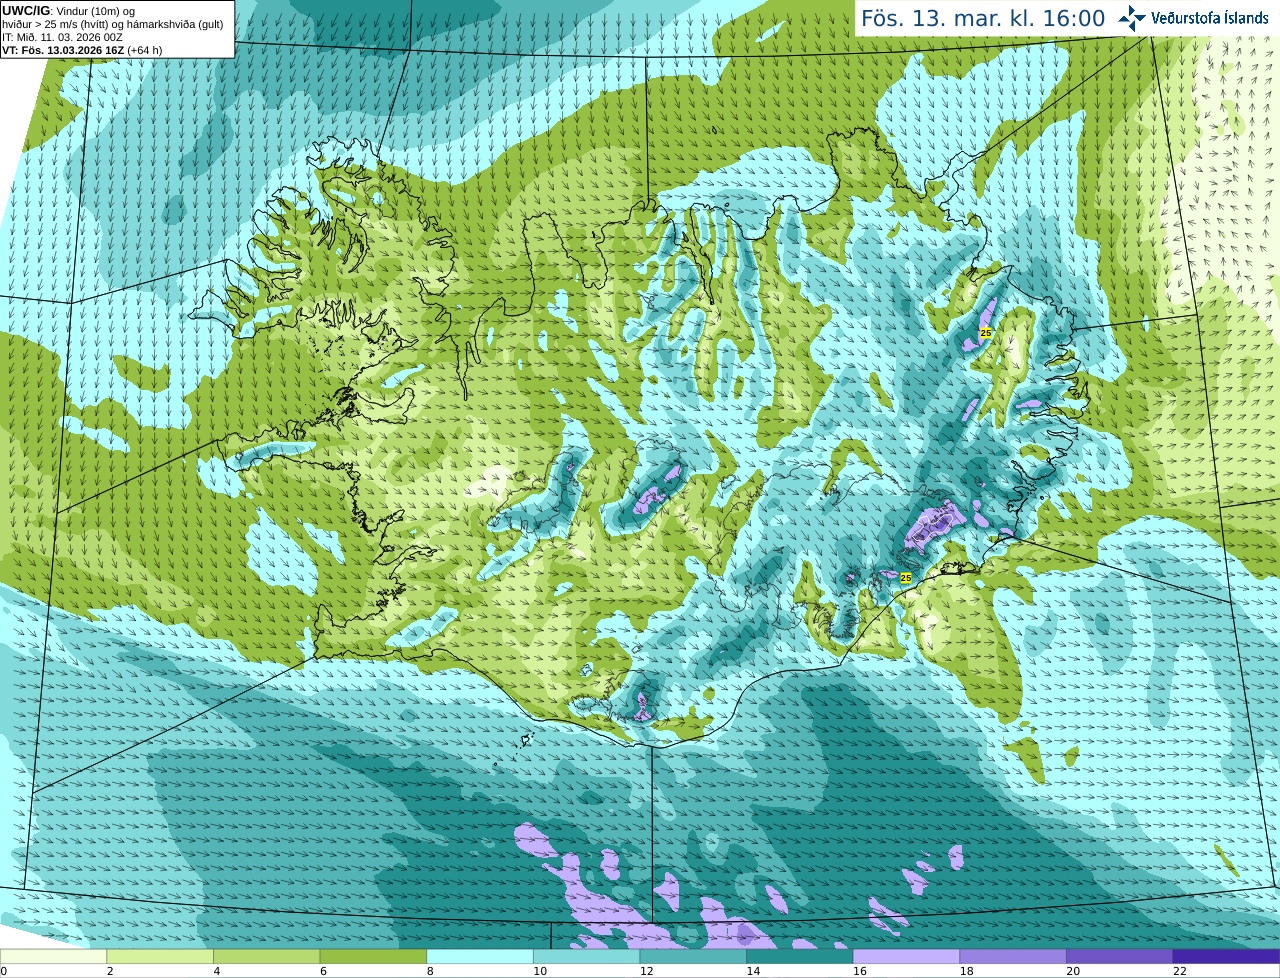Select the 4–6 m/s green legend swatch
This screenshot has height=978, width=1280.
266,956
